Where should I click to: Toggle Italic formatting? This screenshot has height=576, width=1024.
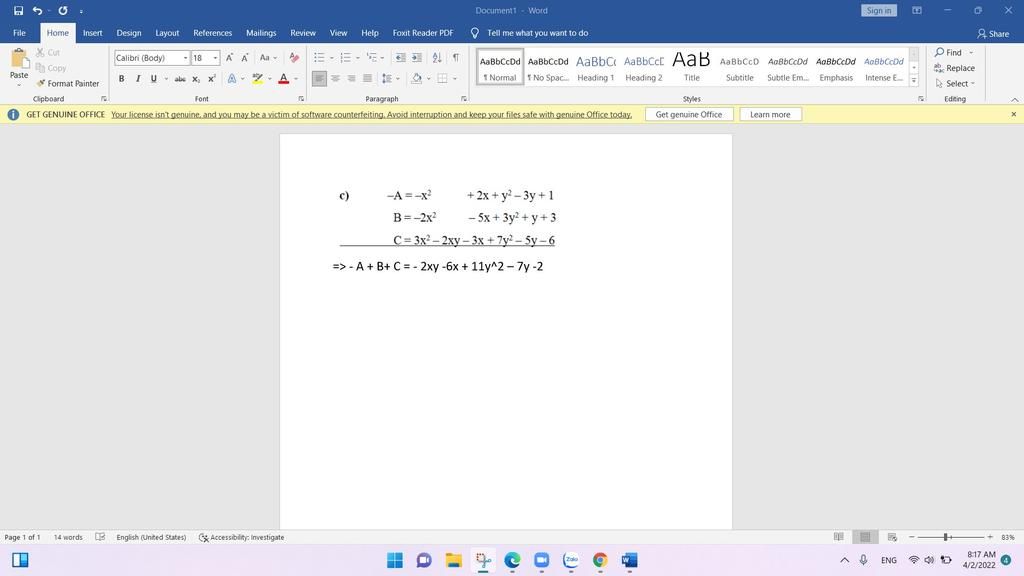click(x=137, y=79)
